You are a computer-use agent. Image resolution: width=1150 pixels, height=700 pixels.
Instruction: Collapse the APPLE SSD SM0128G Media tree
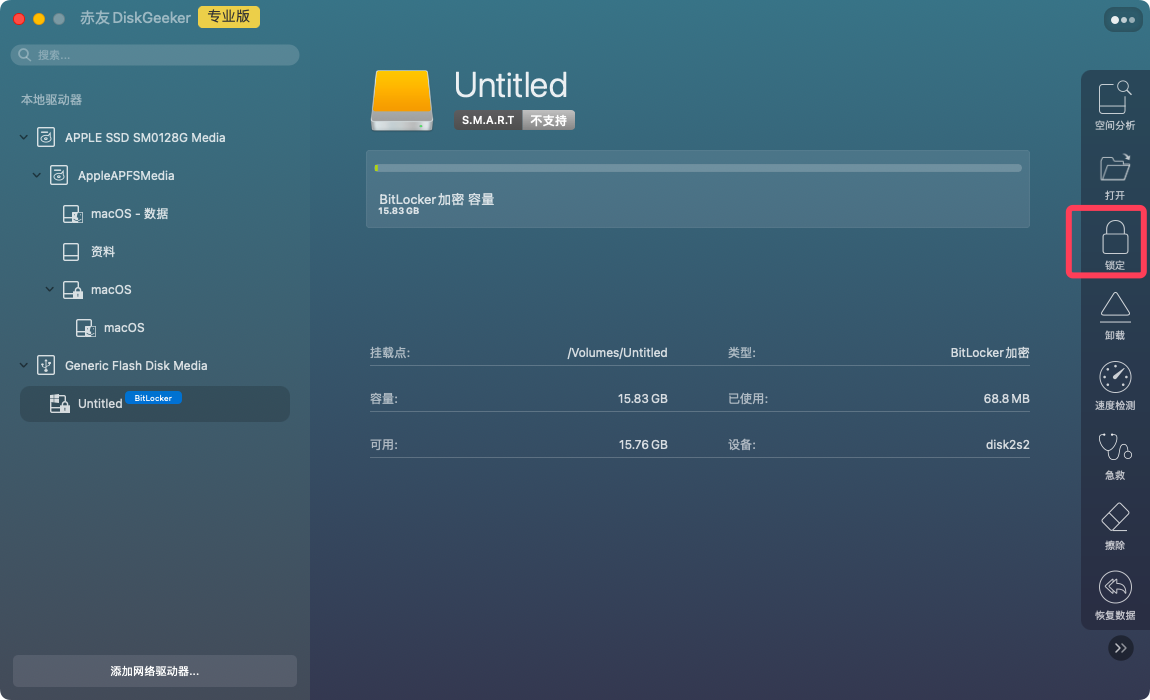pyautogui.click(x=23, y=137)
